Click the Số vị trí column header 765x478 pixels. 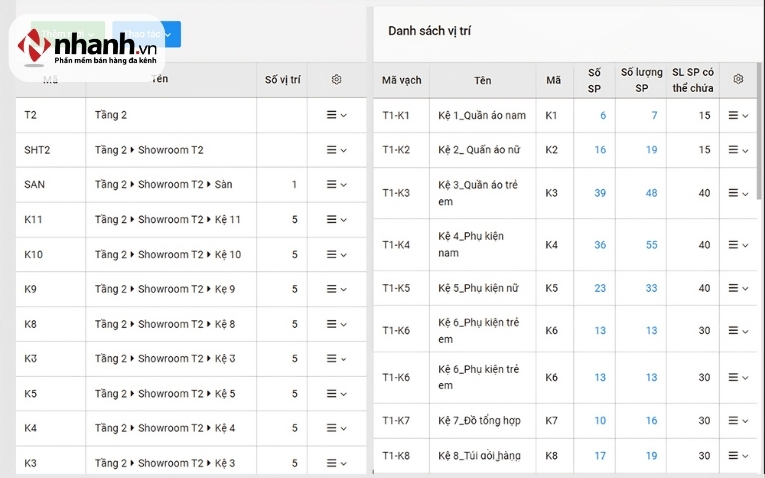282,80
